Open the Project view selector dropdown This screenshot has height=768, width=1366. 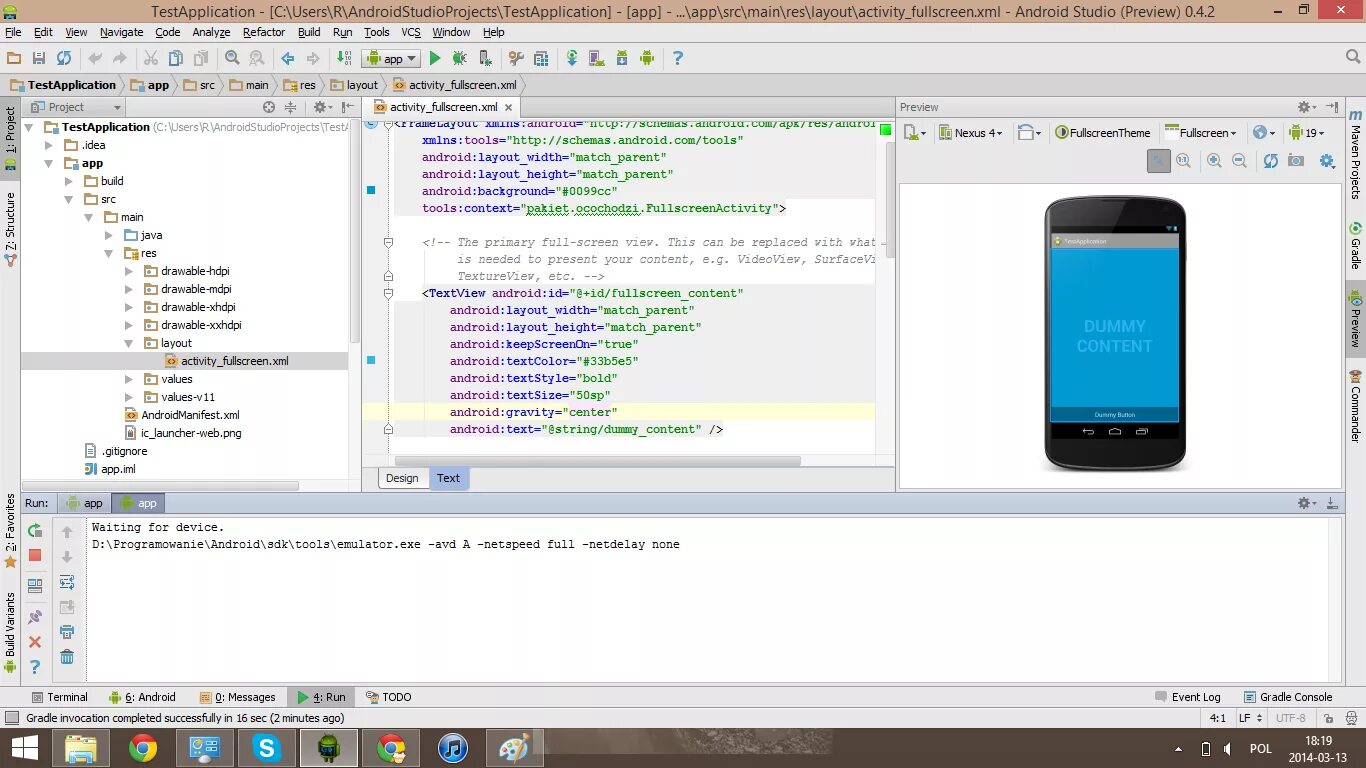click(76, 107)
